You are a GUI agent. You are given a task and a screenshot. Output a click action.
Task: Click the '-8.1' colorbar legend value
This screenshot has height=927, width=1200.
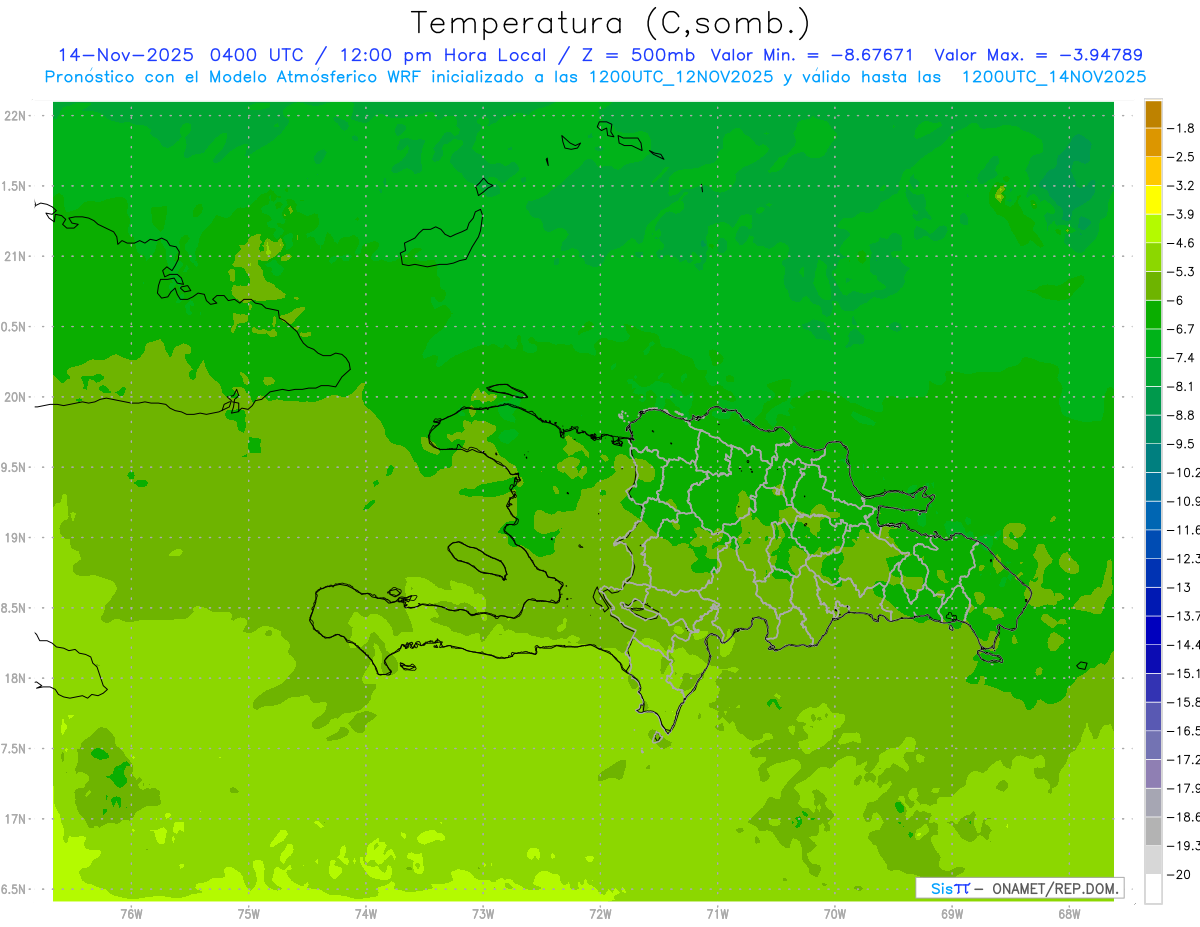[1182, 386]
